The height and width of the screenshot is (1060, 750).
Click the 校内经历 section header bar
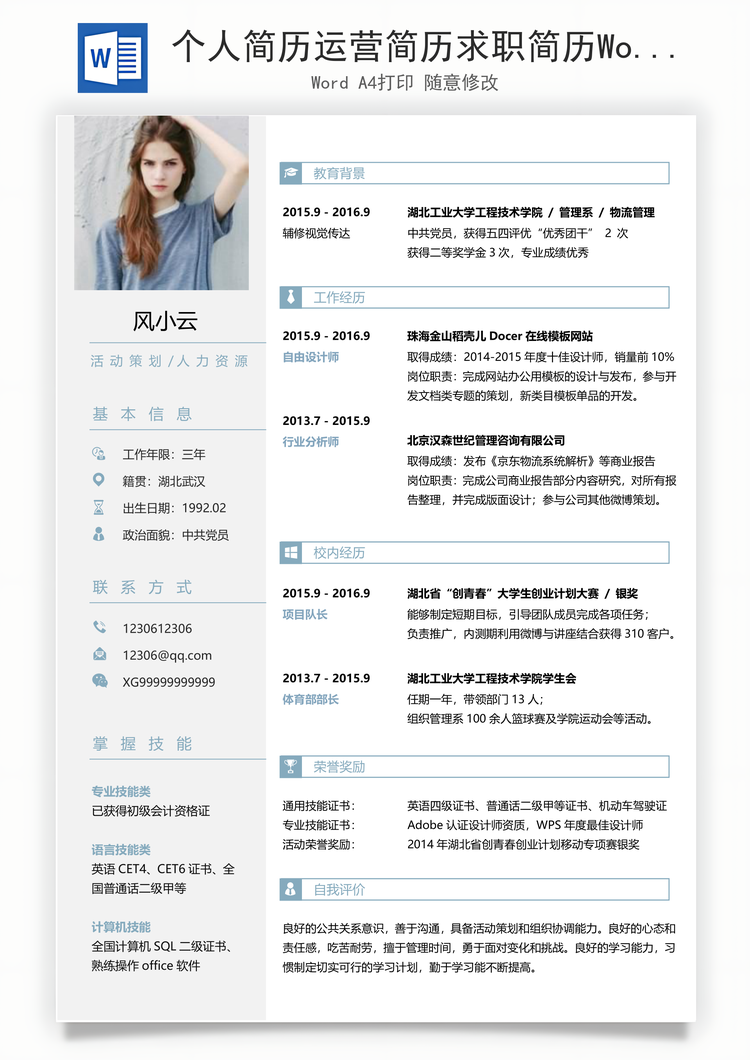click(475, 552)
